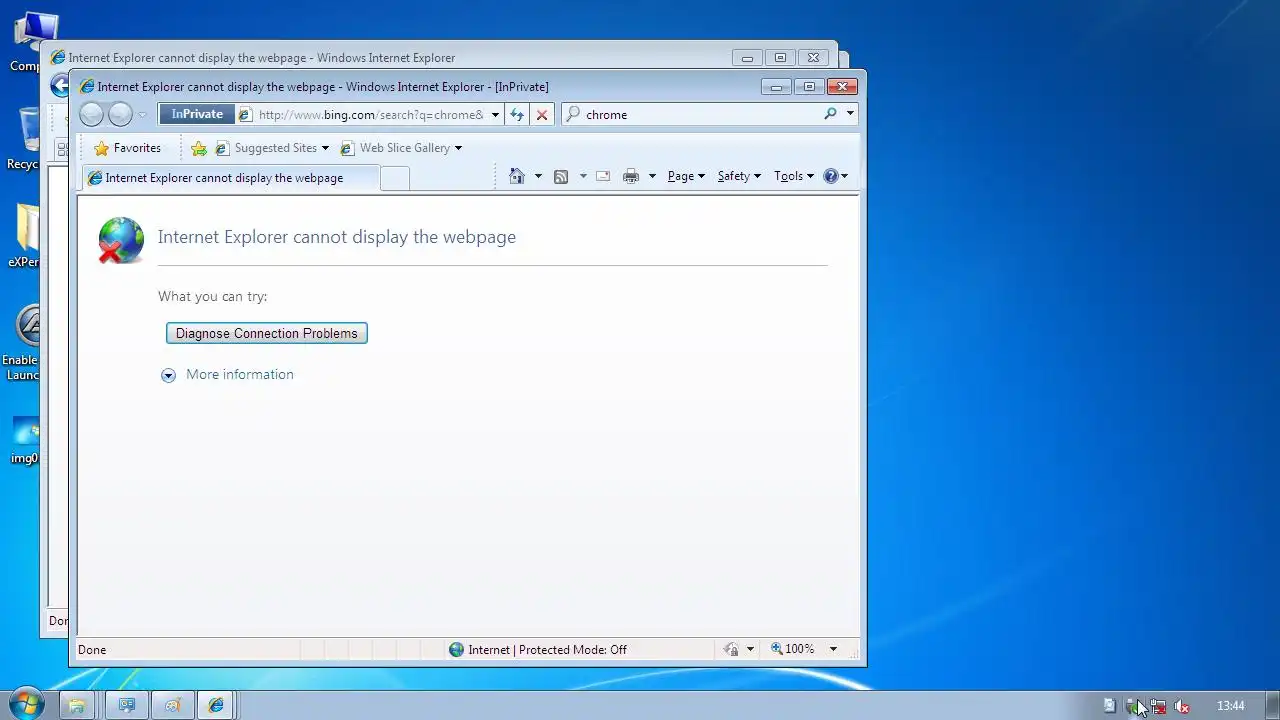Select the img0 desktop image file
The height and width of the screenshot is (720, 1280).
23,441
